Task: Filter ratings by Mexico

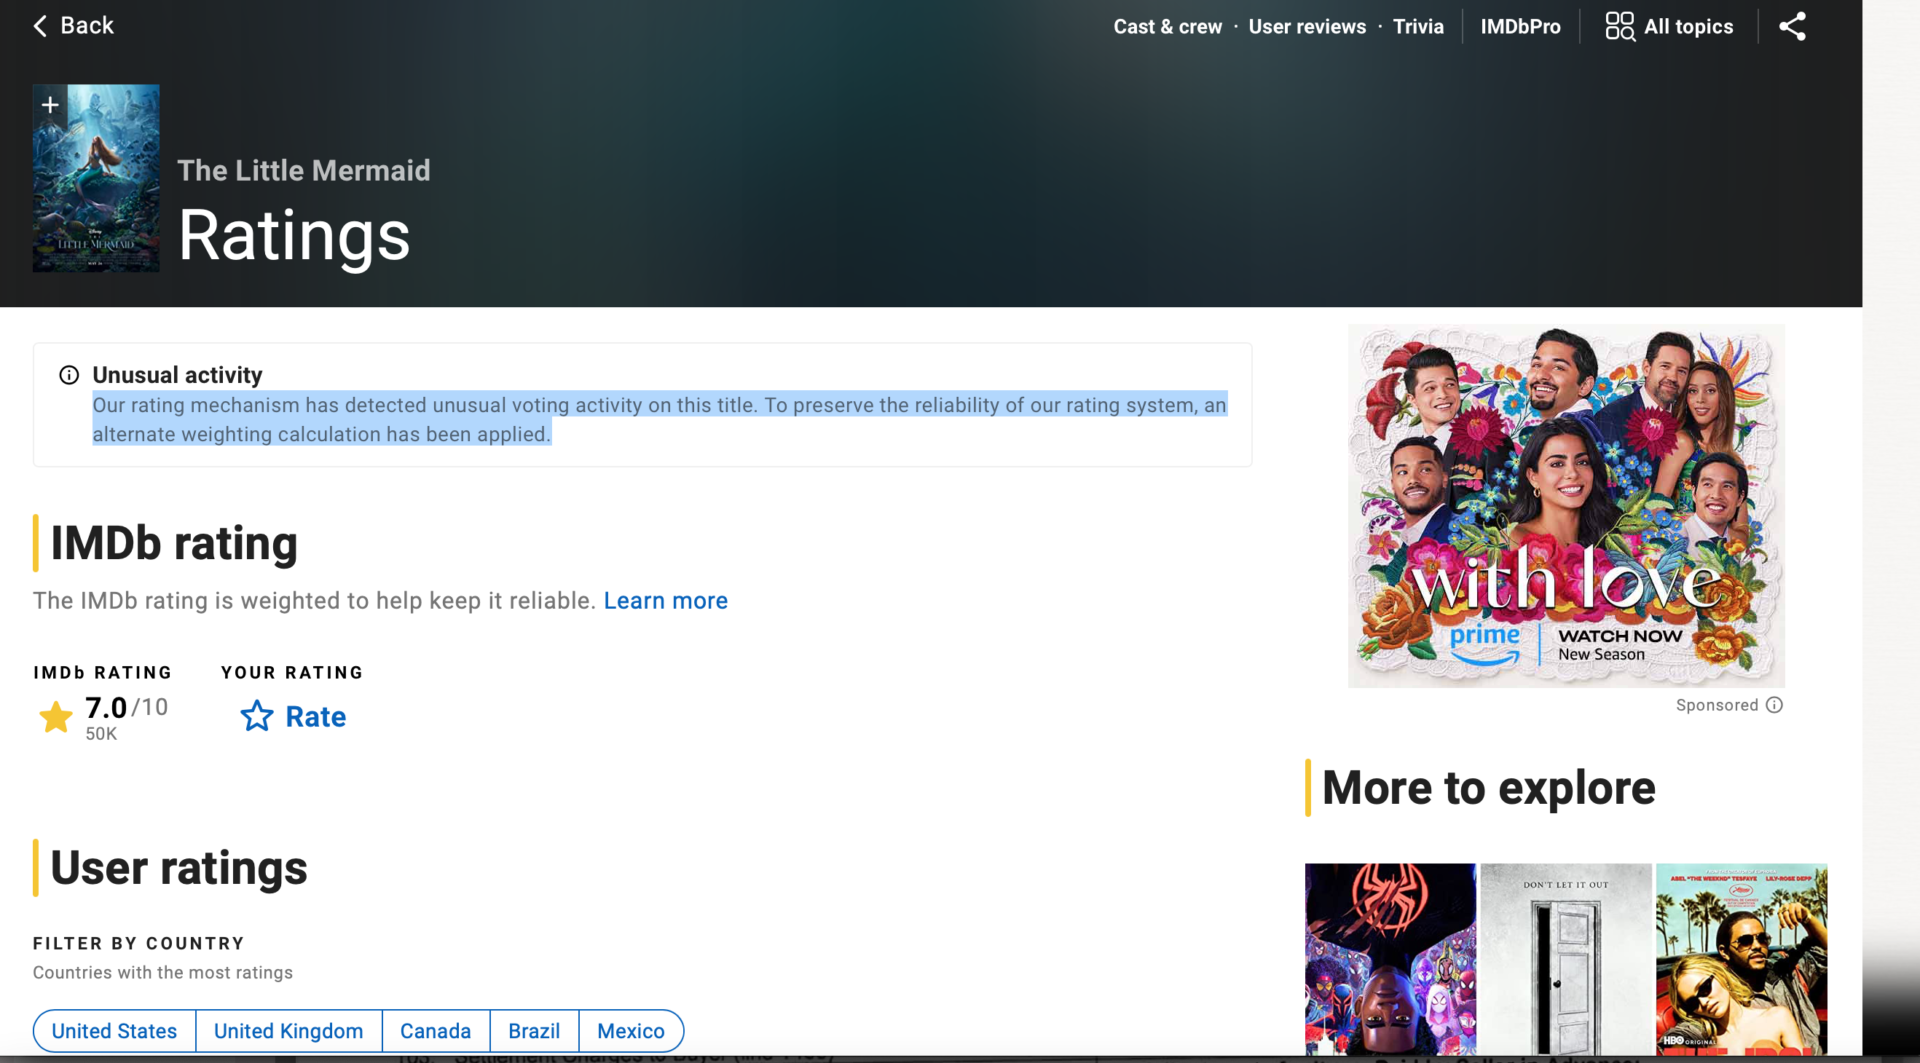Action: pos(631,1031)
